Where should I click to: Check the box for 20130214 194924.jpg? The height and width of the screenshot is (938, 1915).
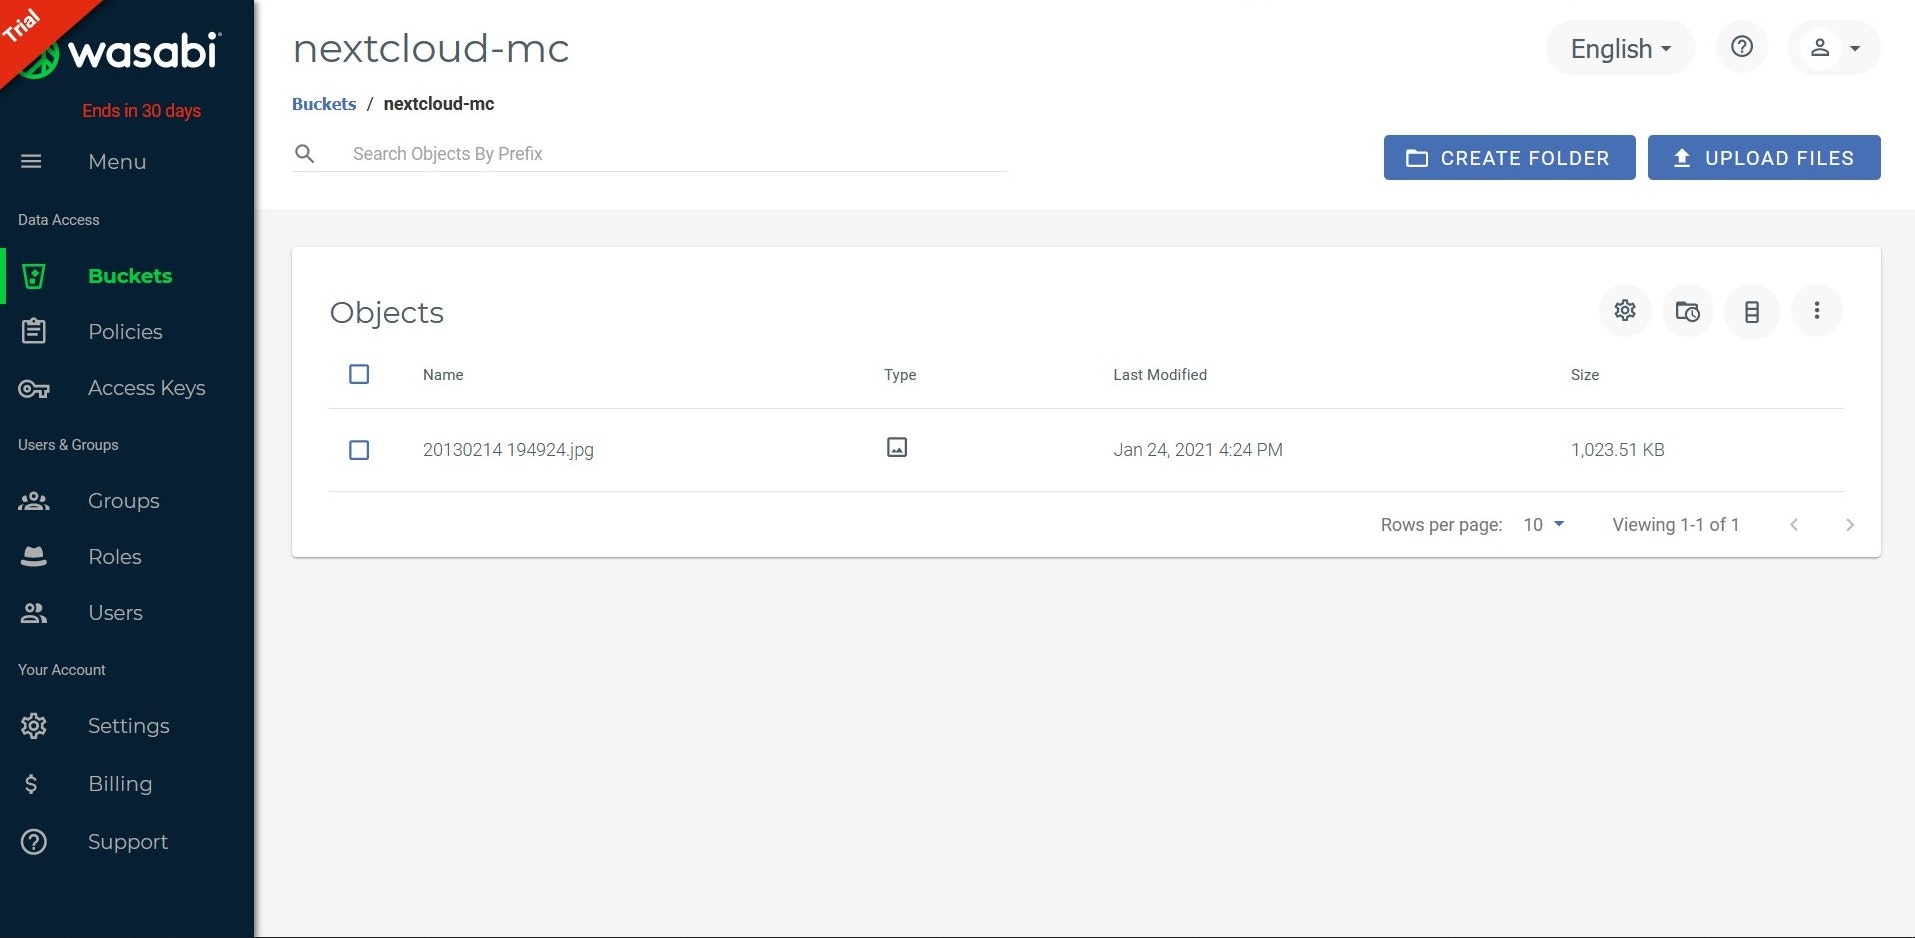tap(359, 450)
